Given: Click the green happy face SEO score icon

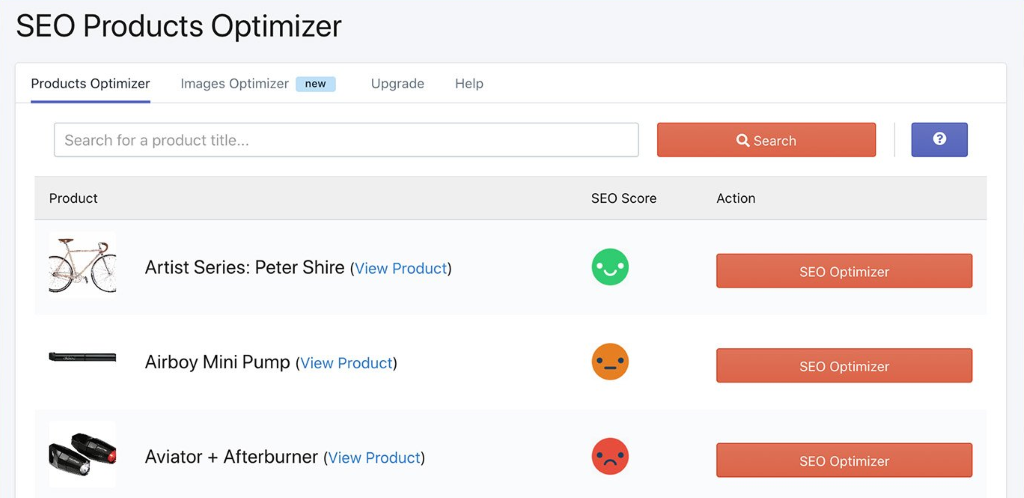Looking at the screenshot, I should 610,267.
